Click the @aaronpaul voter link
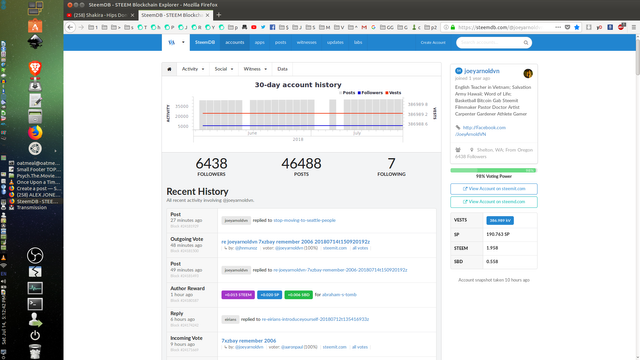Image resolution: width=640 pixels, height=360 pixels. (x=292, y=347)
